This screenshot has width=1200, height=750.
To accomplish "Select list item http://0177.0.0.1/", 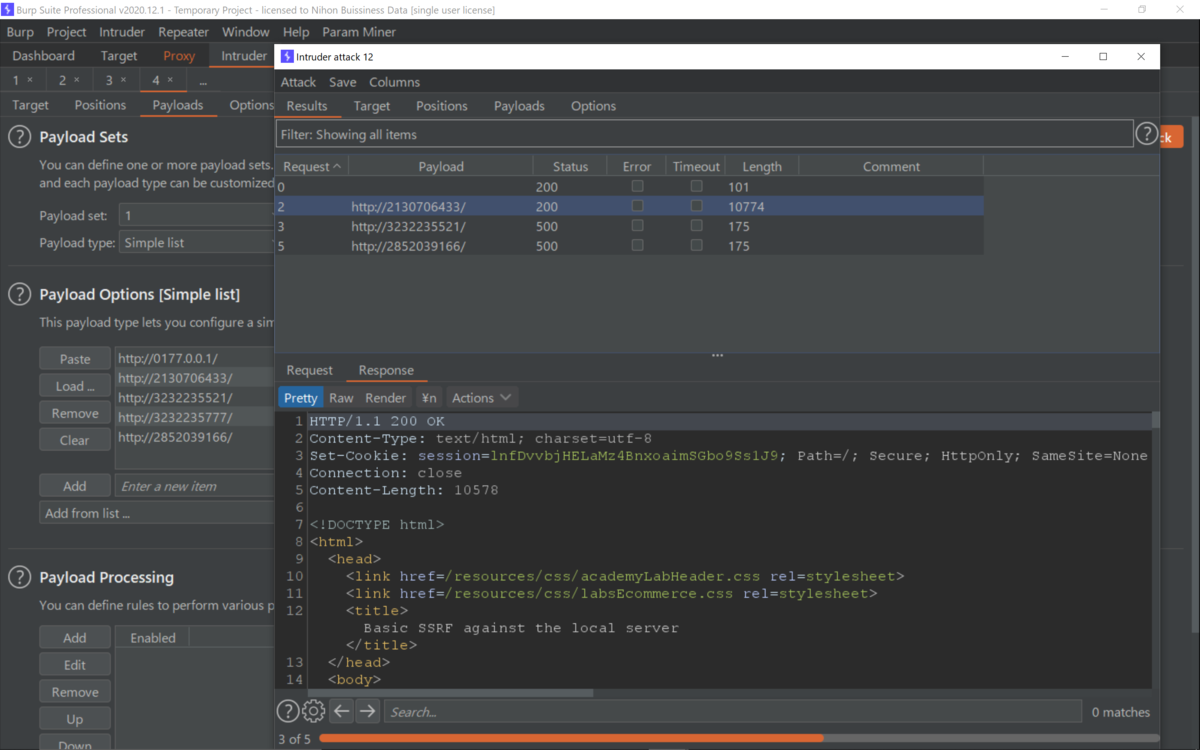I will [195, 358].
